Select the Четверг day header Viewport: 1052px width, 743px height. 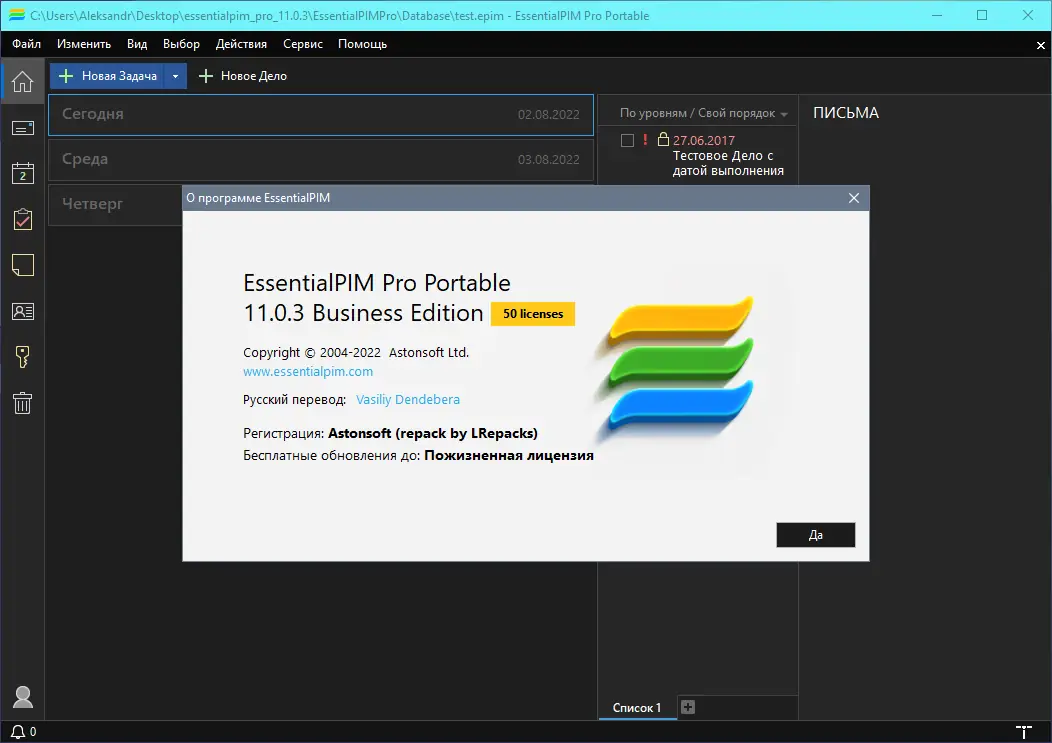pos(93,203)
